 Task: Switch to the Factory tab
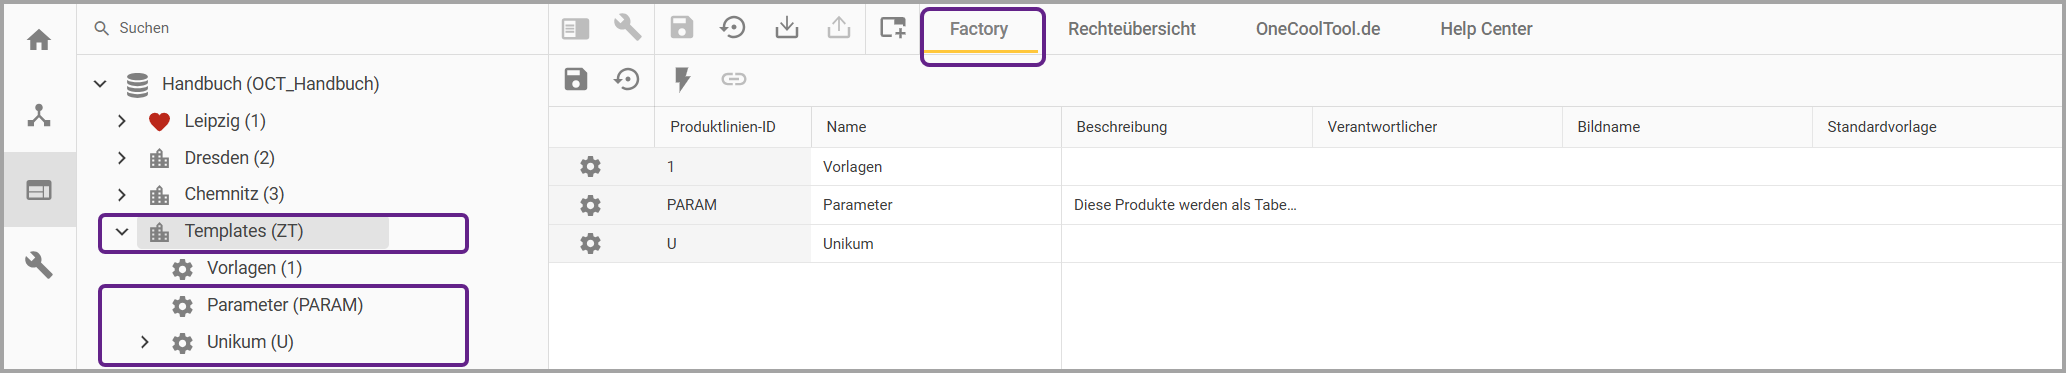pos(979,29)
